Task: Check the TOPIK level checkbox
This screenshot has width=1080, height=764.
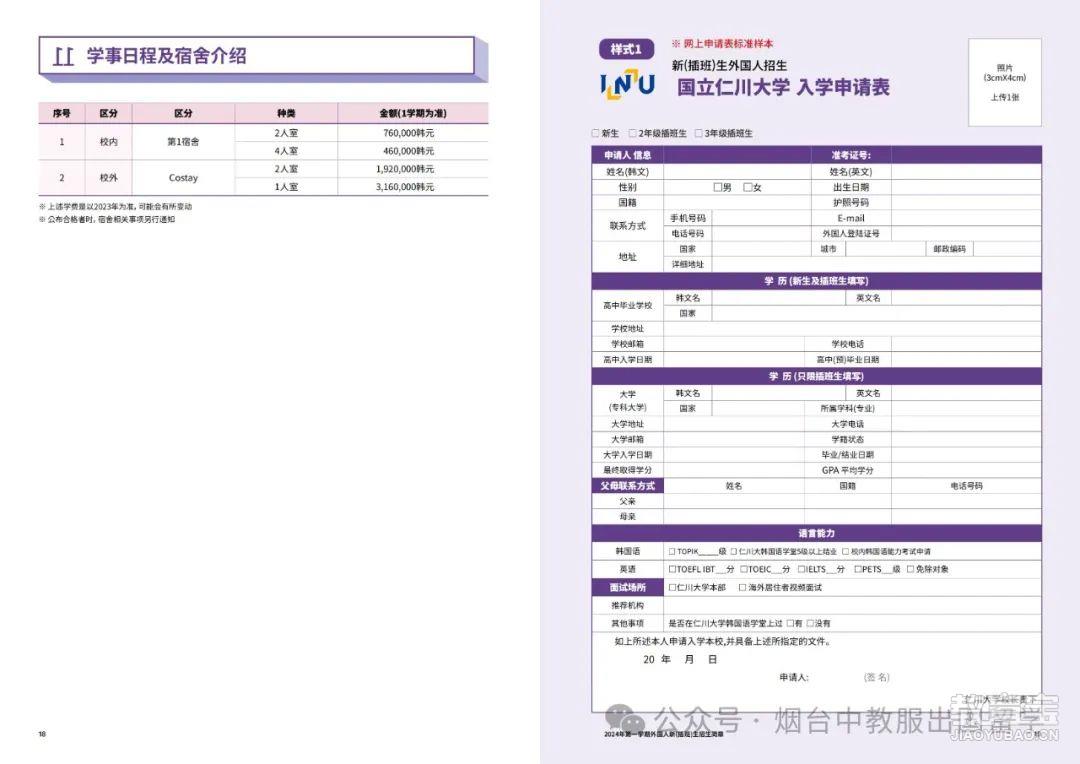Action: 672,551
